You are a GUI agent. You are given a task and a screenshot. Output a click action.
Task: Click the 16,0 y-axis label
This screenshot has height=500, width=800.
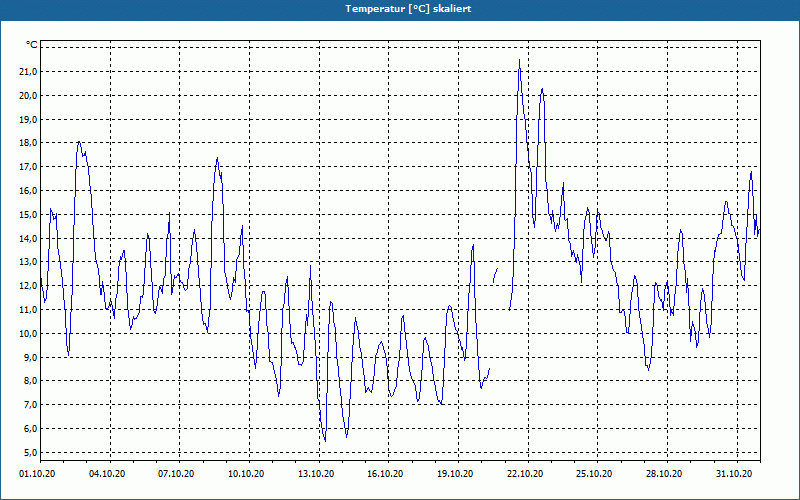click(28, 191)
